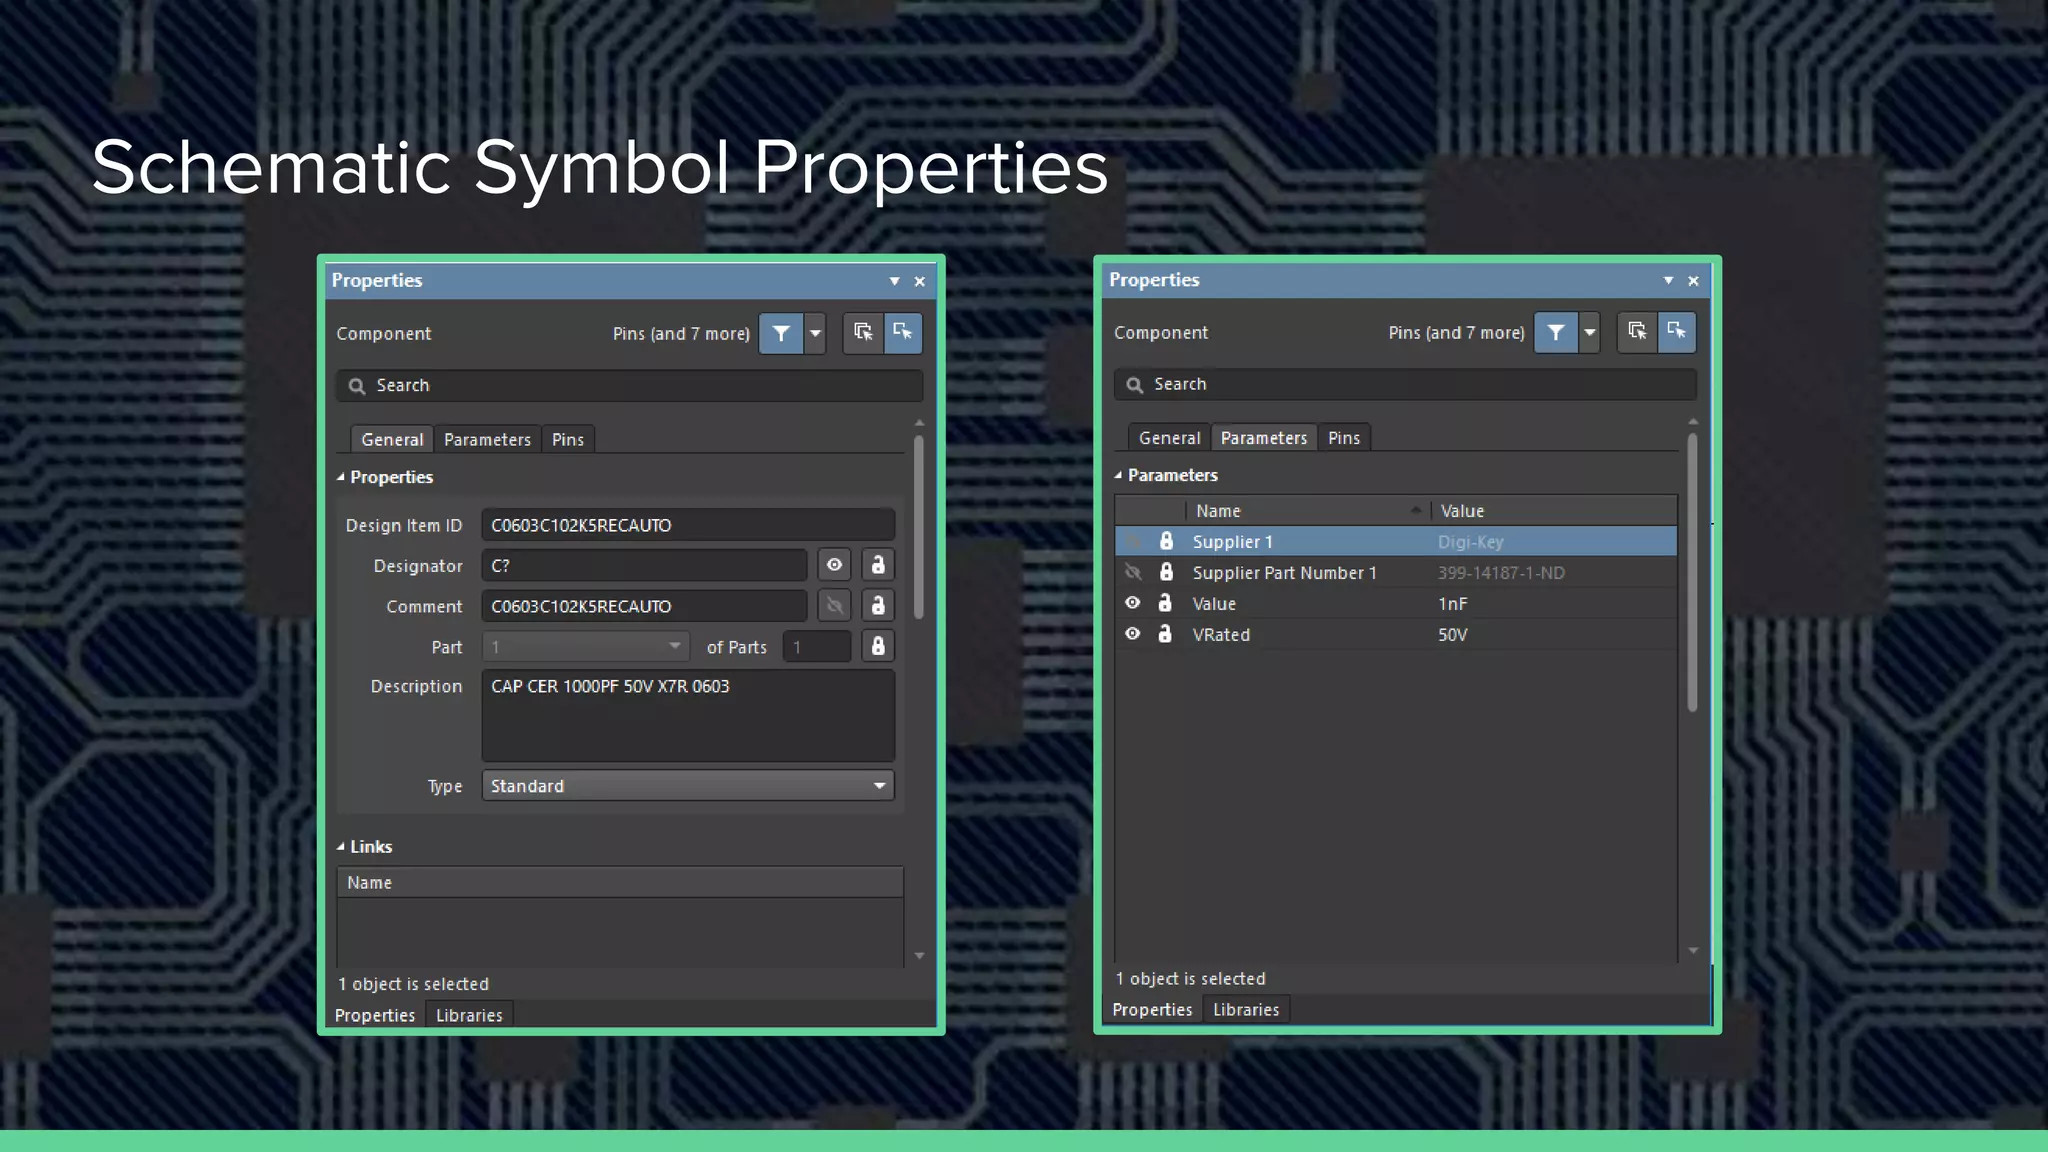Open Libraries tab at bottom of left panel

click(x=469, y=1015)
